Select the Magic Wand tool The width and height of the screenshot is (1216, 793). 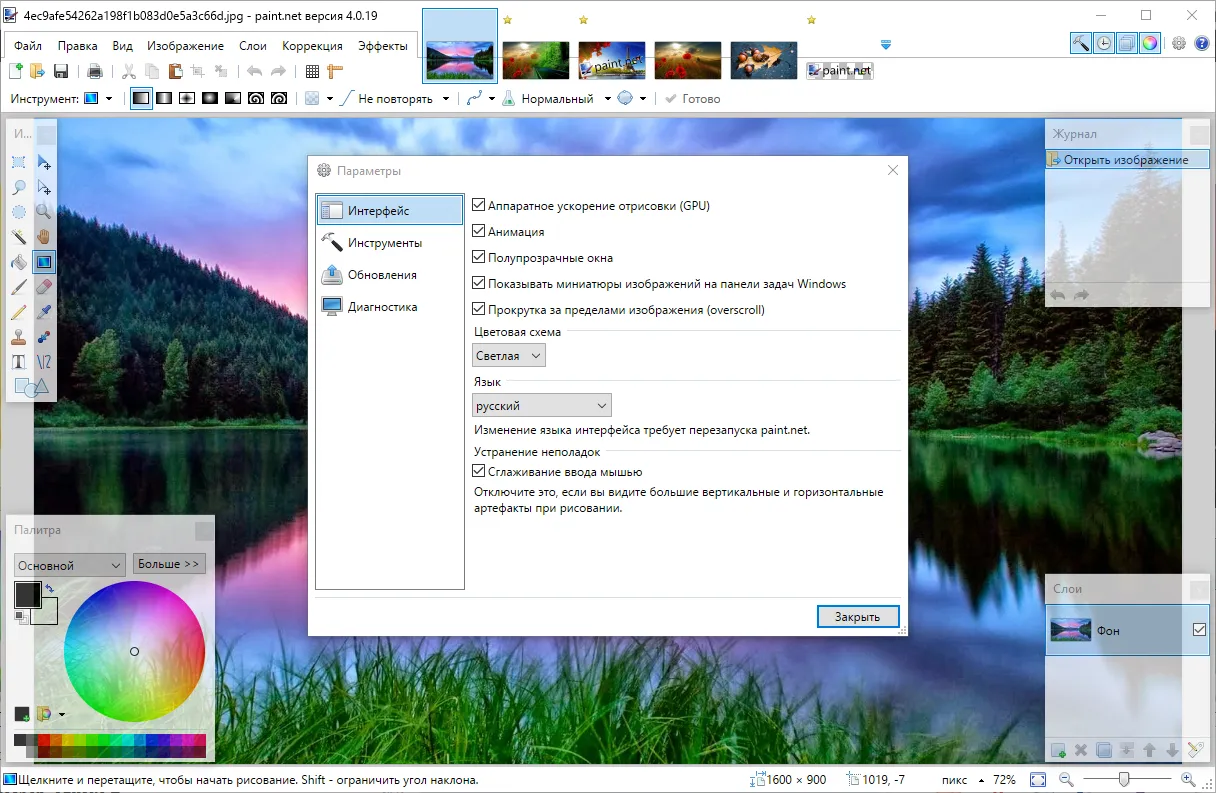(x=19, y=237)
